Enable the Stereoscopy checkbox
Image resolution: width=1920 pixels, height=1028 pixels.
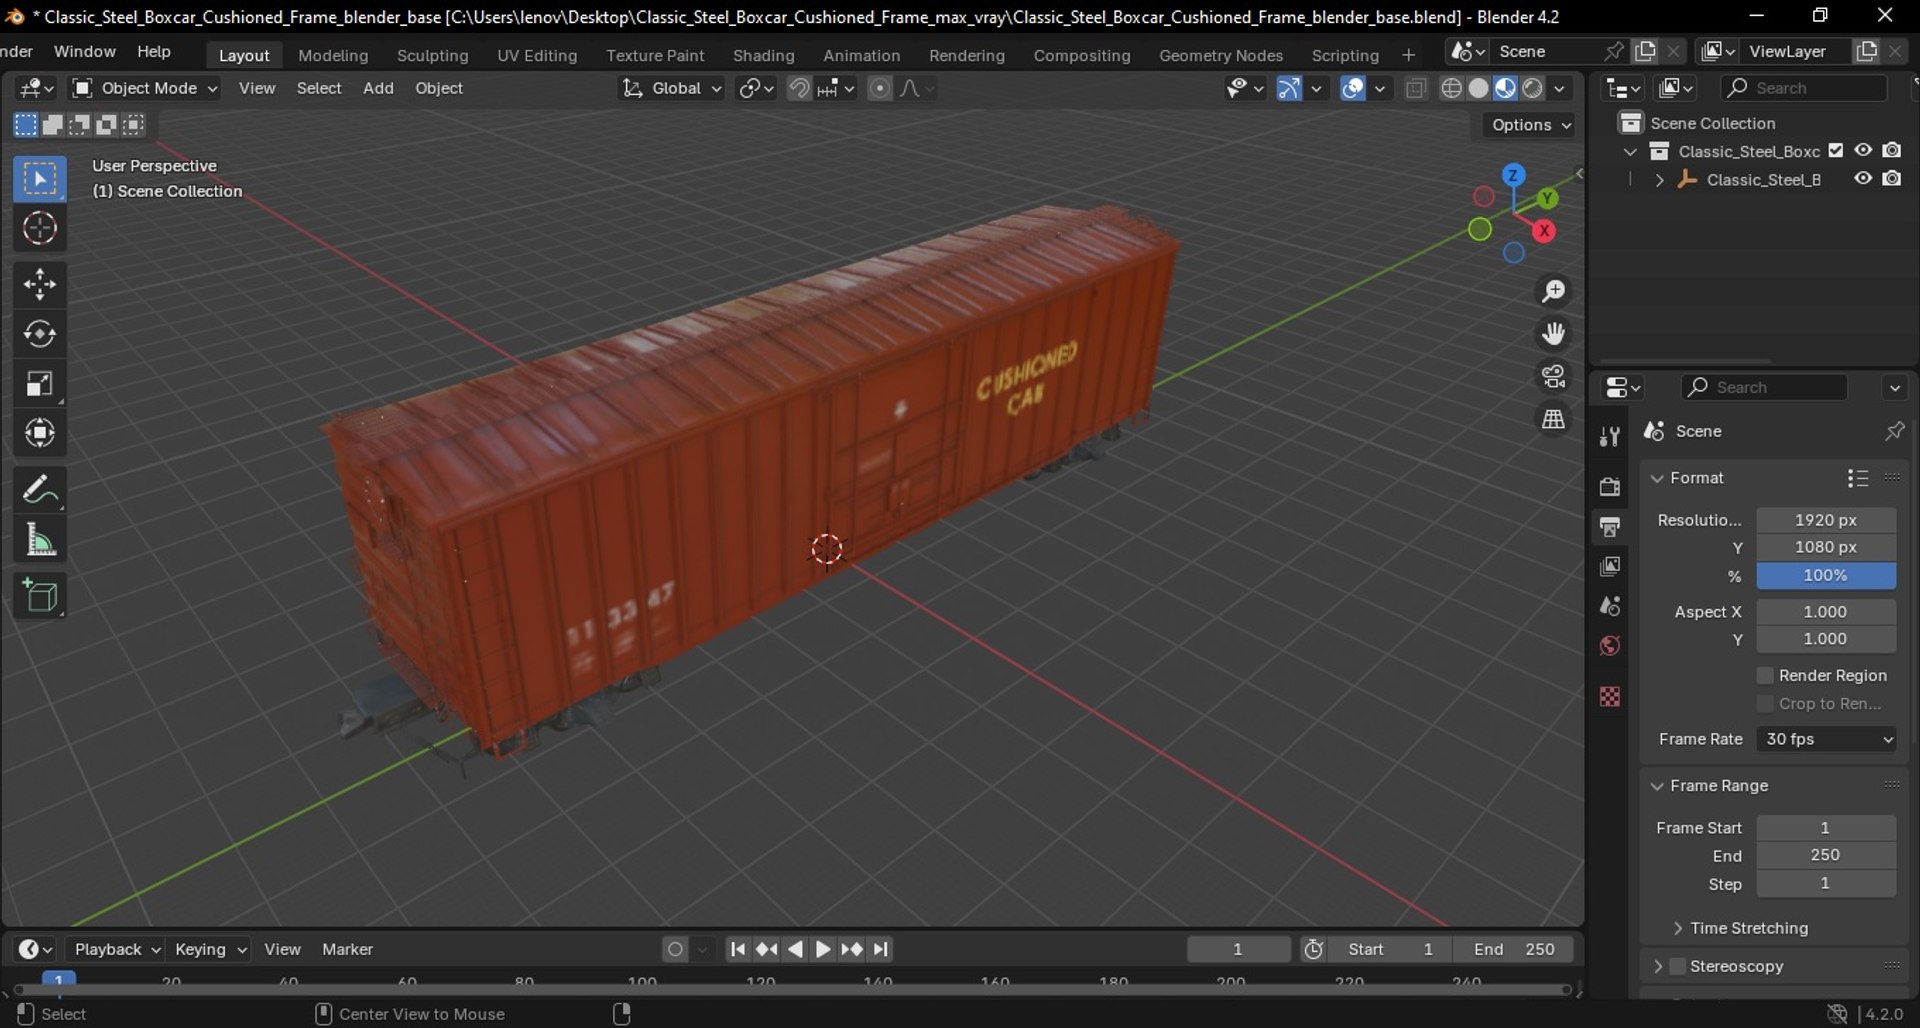click(1678, 966)
